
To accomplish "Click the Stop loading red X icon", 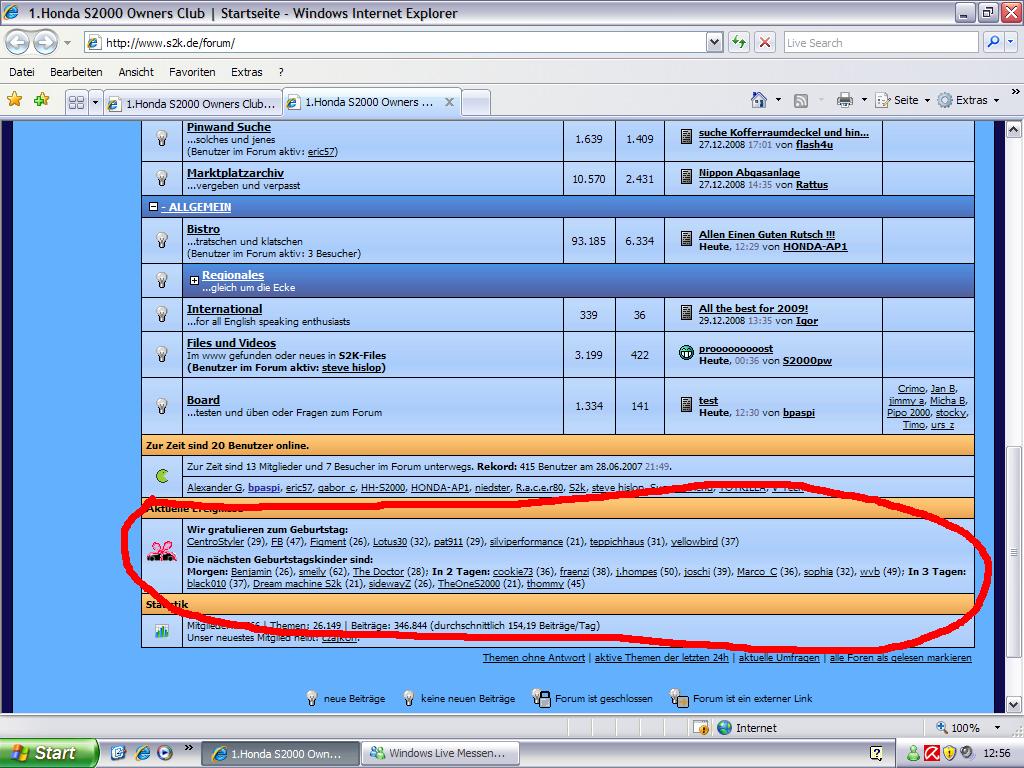I will 765,42.
